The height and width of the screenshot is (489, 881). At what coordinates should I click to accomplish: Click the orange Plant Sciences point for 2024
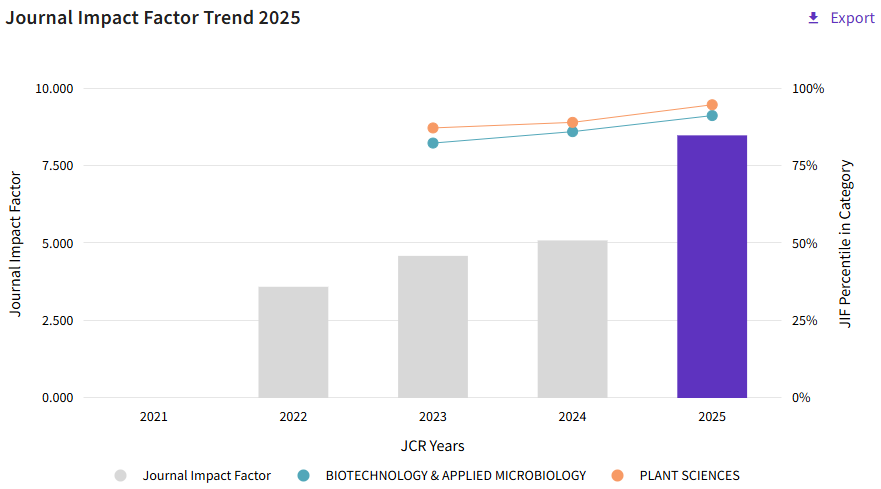573,123
